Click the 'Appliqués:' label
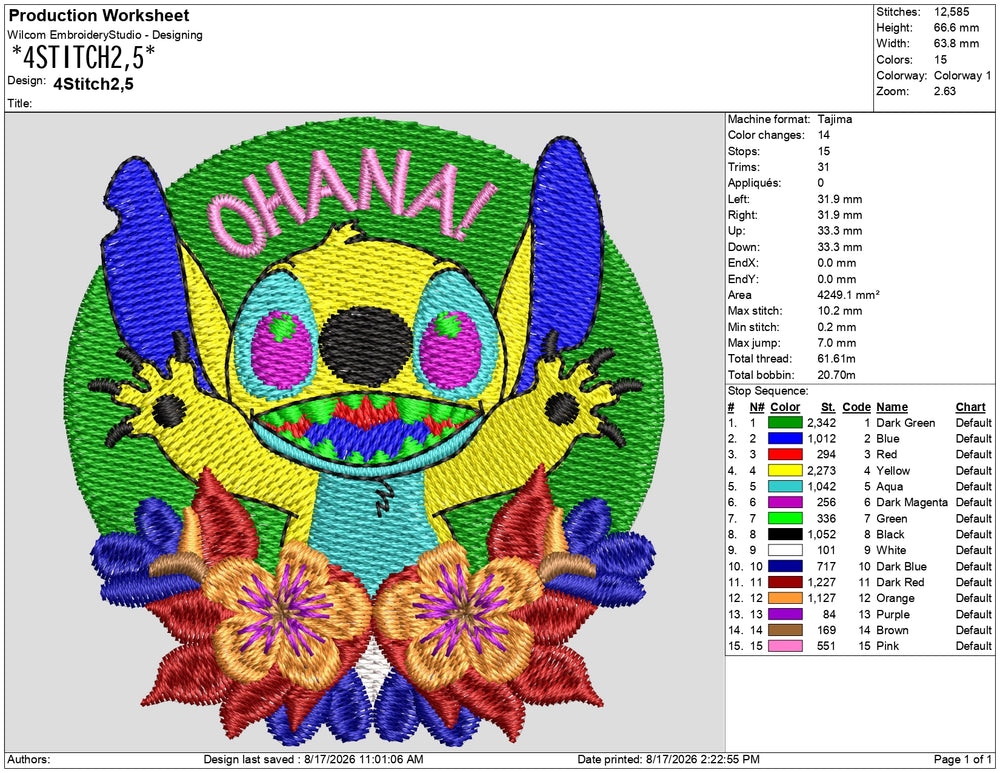 (754, 183)
